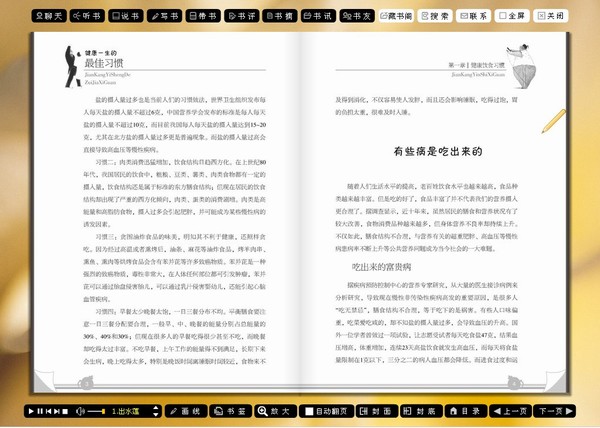Click the 书讯 book news button
This screenshot has width=600, height=428.
tap(318, 16)
